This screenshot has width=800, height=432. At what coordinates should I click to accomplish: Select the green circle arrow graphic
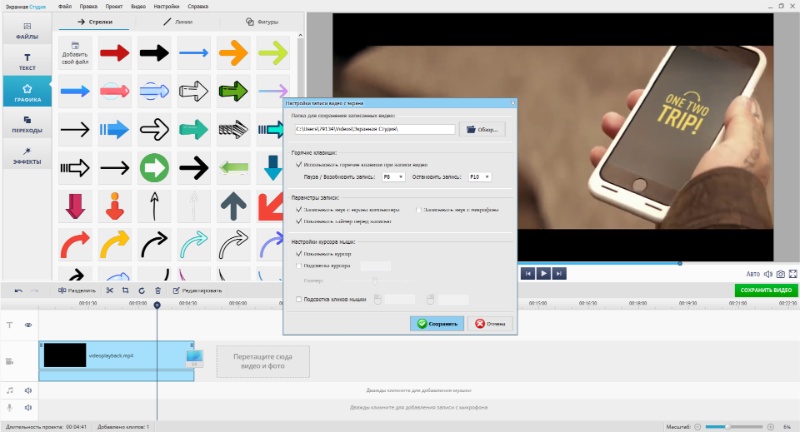tap(154, 167)
